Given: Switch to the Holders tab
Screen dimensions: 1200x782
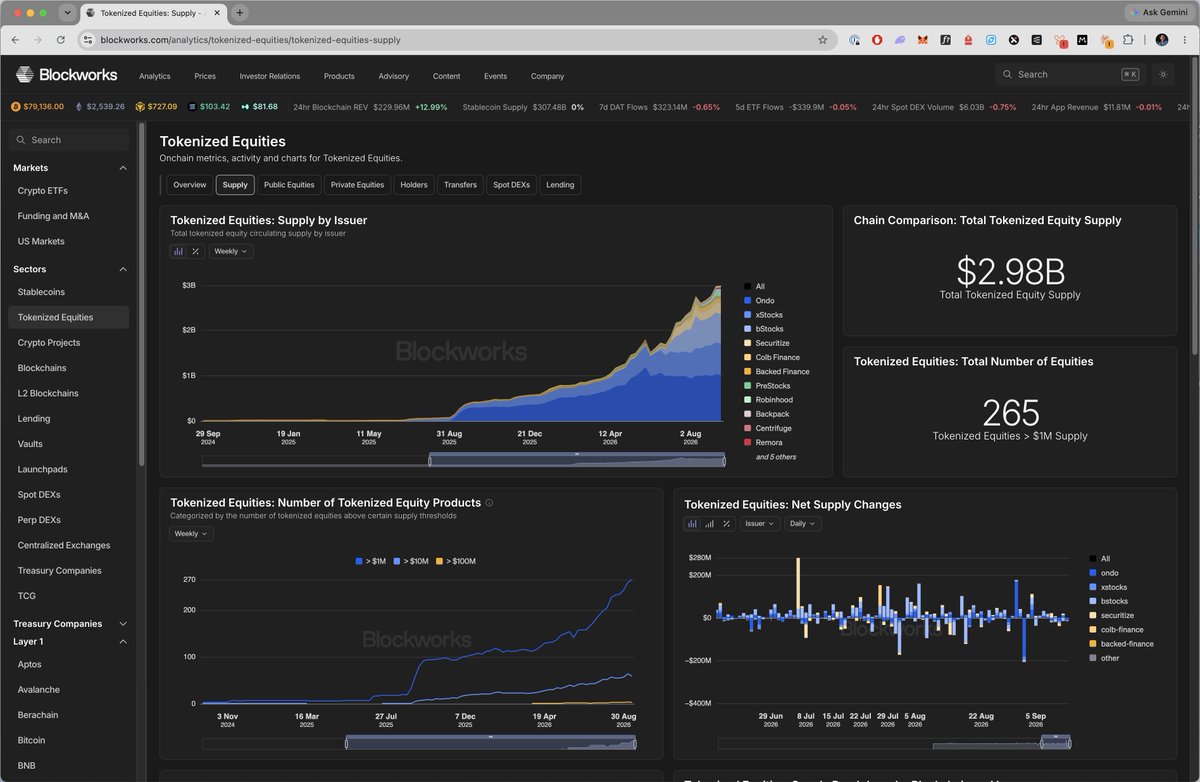Looking at the screenshot, I should 414,185.
